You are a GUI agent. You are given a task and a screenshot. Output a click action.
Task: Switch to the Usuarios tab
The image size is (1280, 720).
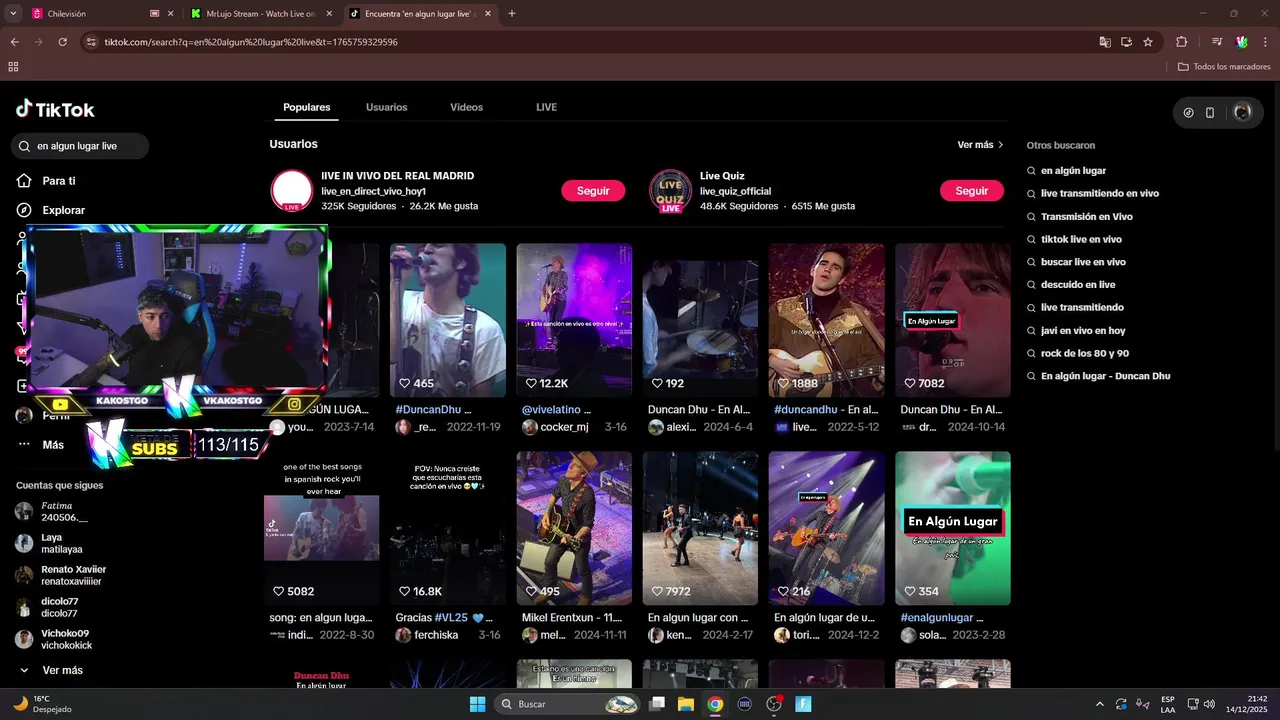click(387, 107)
